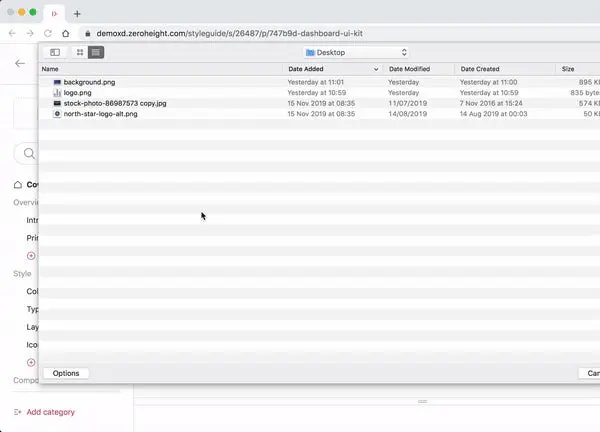Viewport: 600px width, 432px height.
Task: Click the north-star-logo-alt.png file icon
Action: [x=57, y=114]
